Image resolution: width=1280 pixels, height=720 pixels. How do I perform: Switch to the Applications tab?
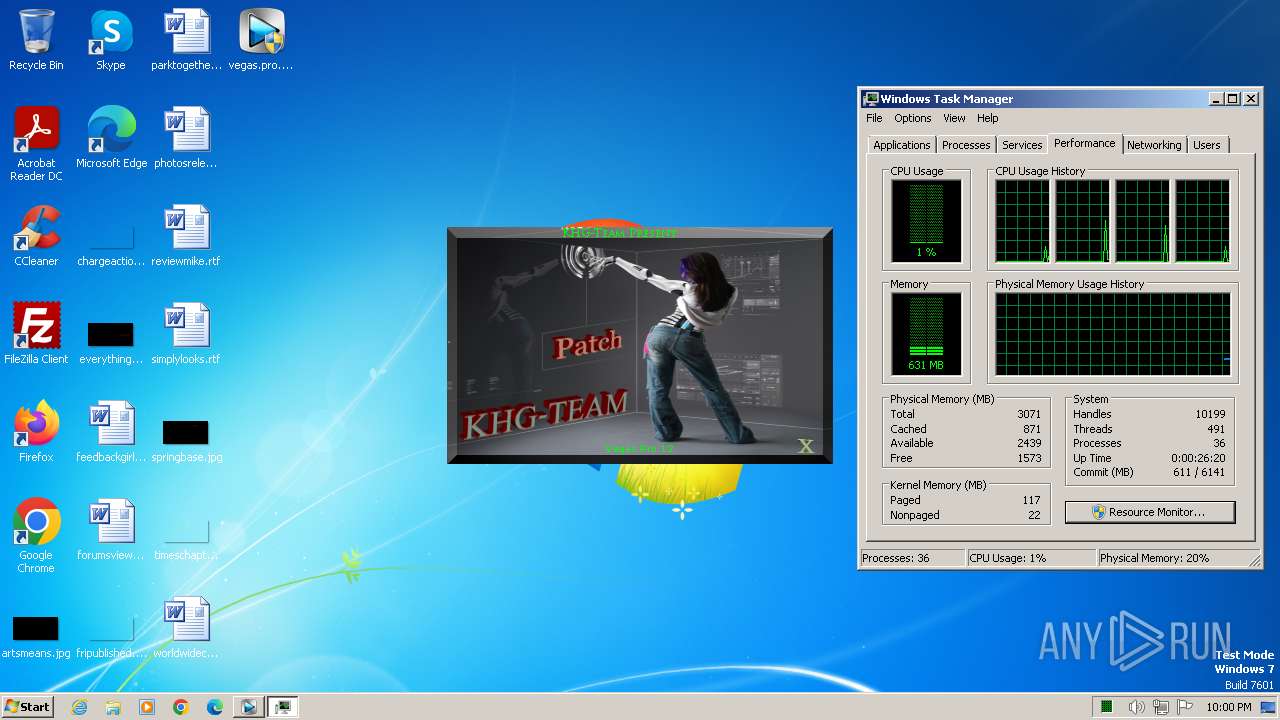(x=901, y=145)
